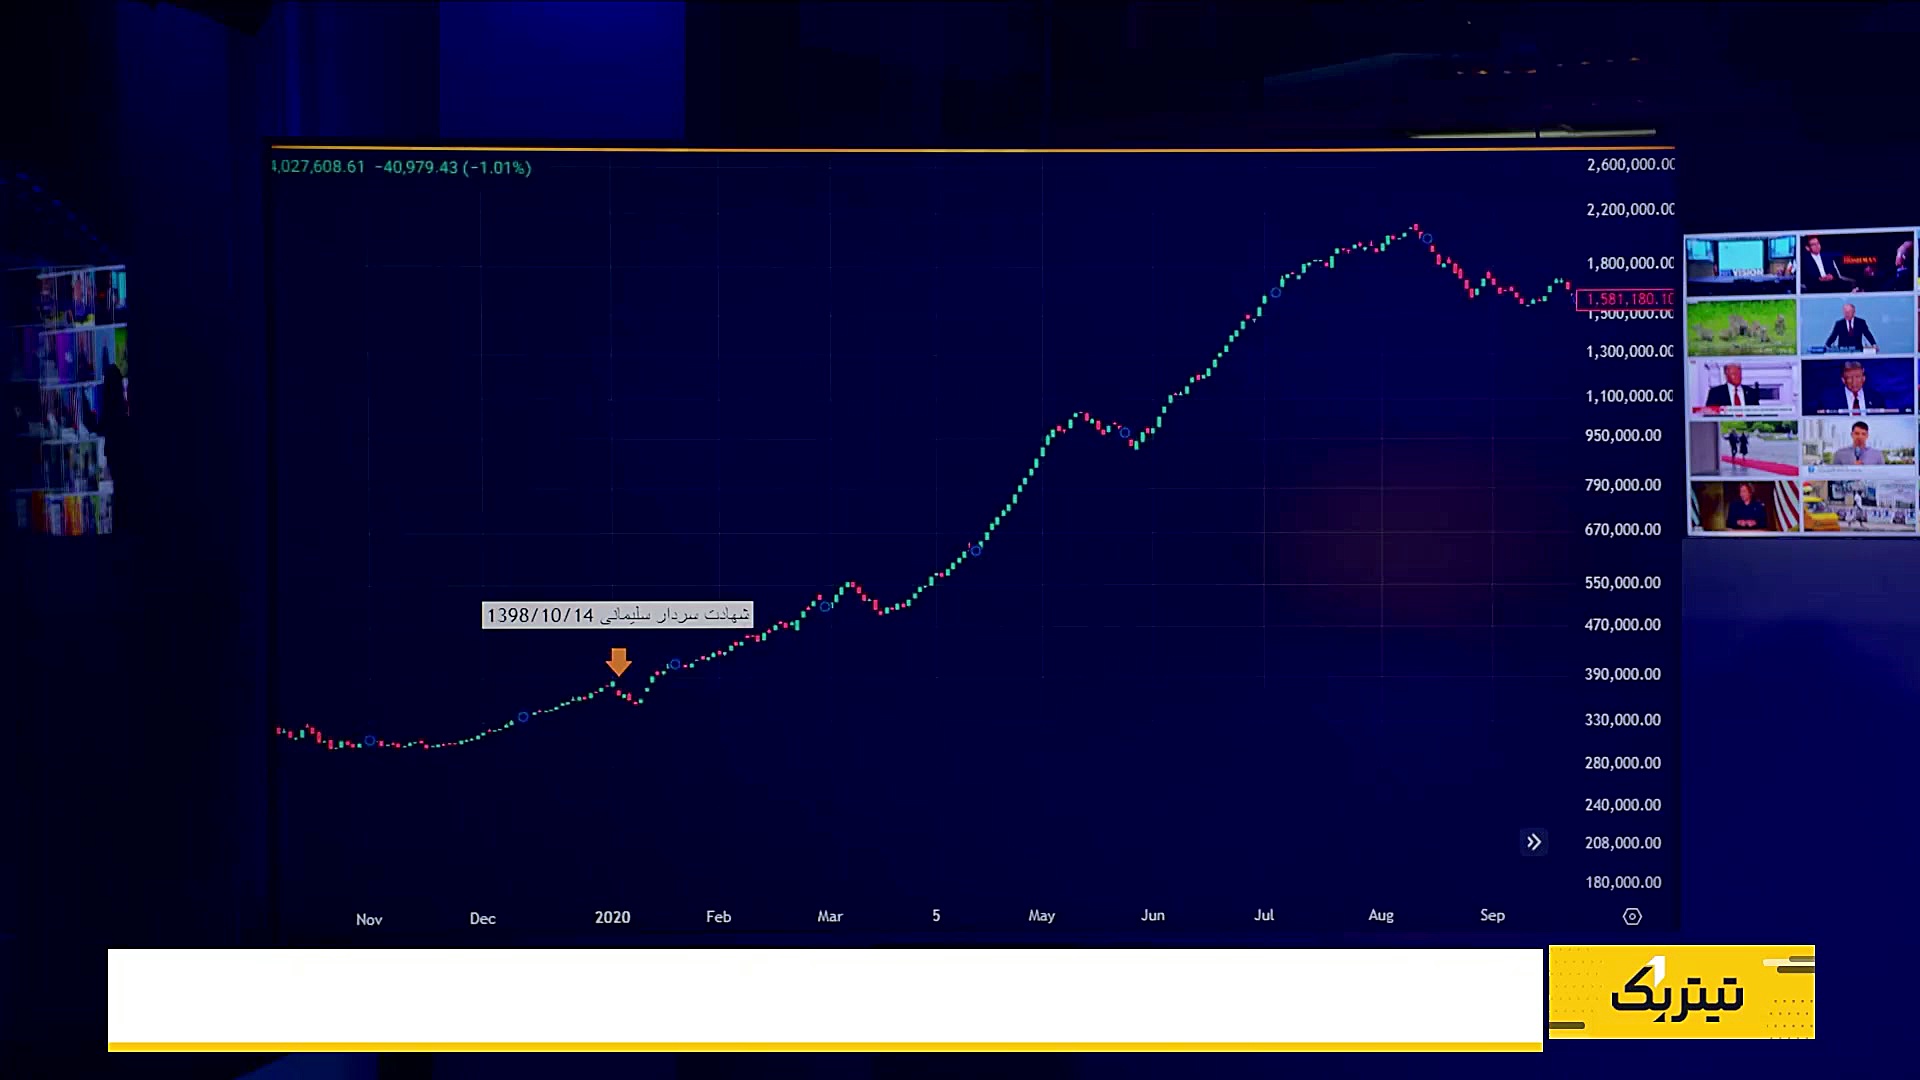The height and width of the screenshot is (1080, 1920).
Task: Click the 950,000.00 price scale label
Action: click(1622, 435)
